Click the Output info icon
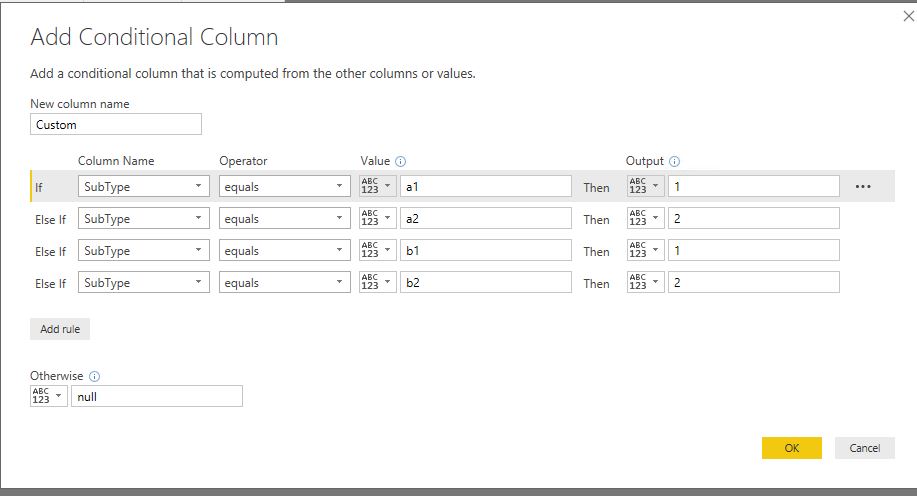 [x=674, y=161]
